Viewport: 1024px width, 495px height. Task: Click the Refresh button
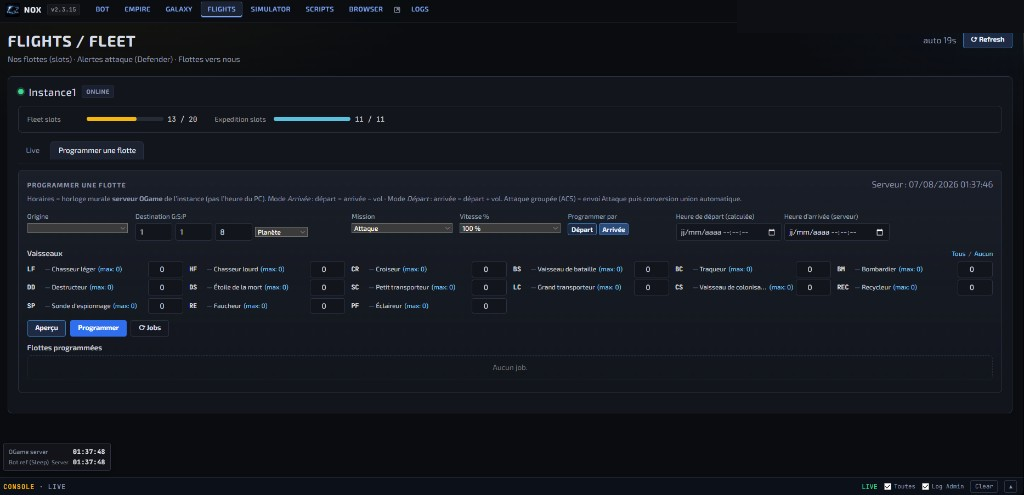click(987, 40)
